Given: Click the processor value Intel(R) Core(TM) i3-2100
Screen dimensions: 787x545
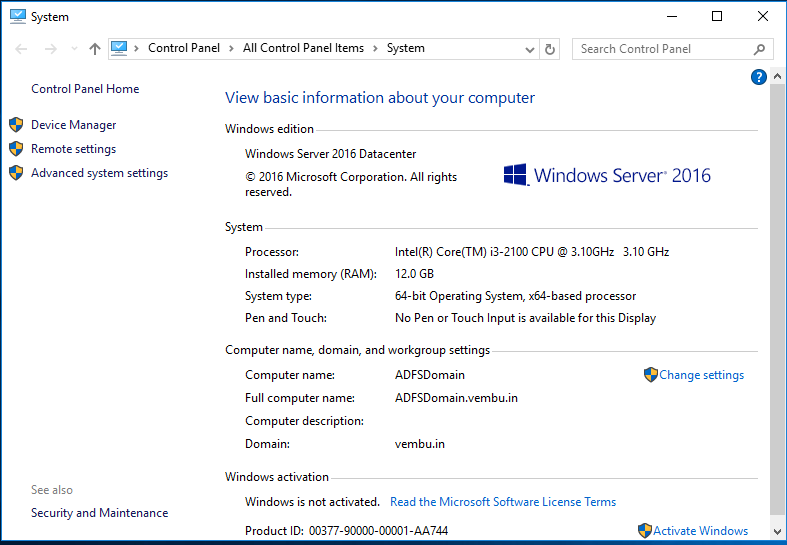Looking at the screenshot, I should point(532,252).
